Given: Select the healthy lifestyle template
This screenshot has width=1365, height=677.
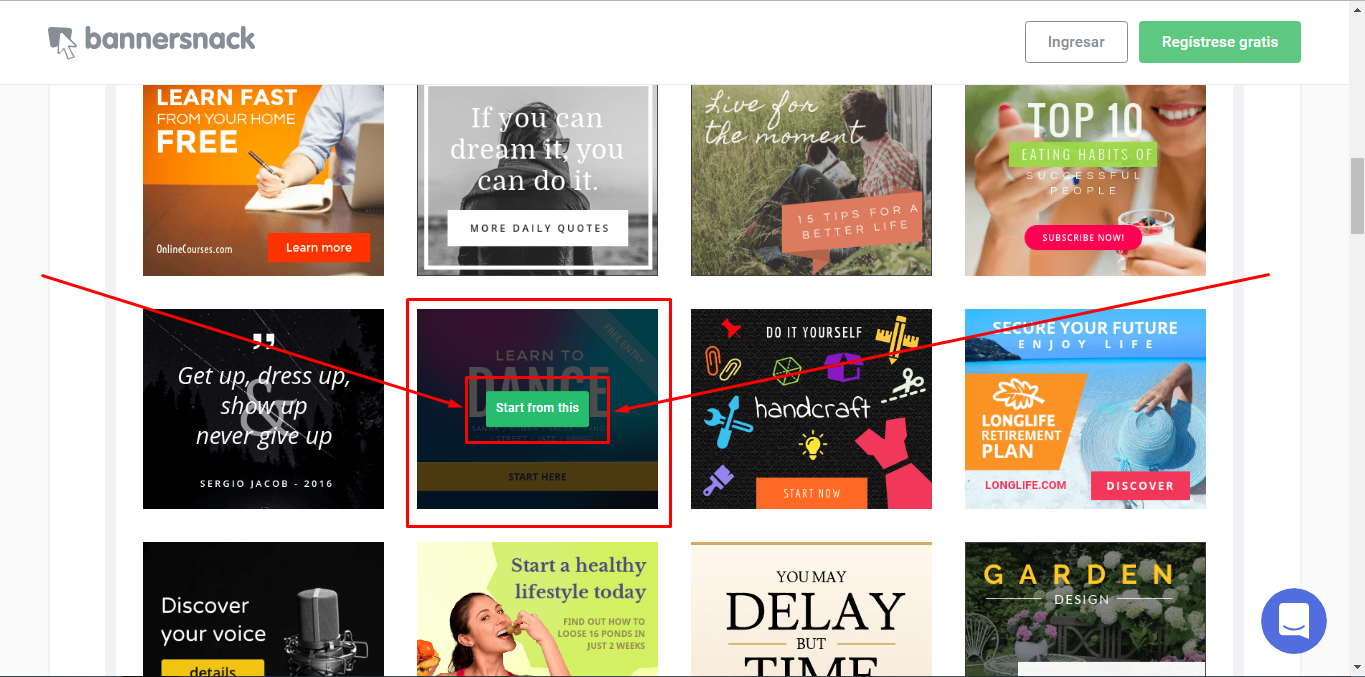Looking at the screenshot, I should click(x=537, y=609).
